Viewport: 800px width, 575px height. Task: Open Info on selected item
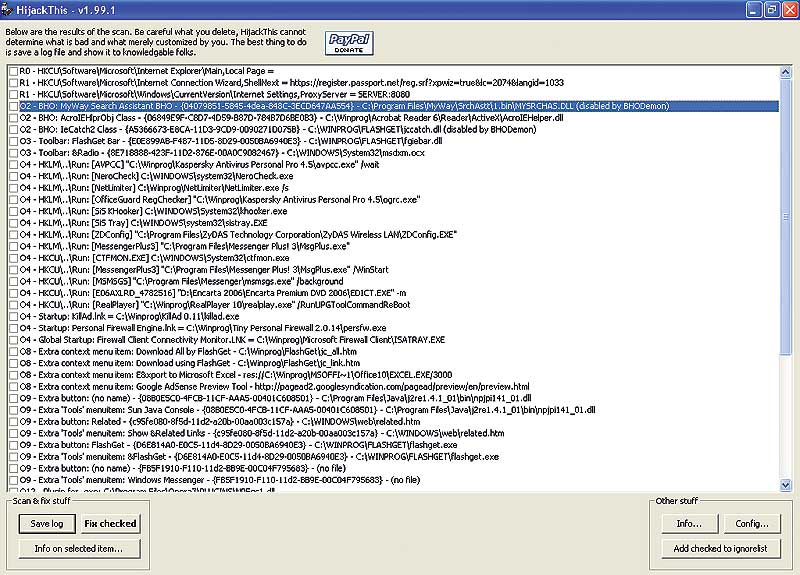pos(79,548)
